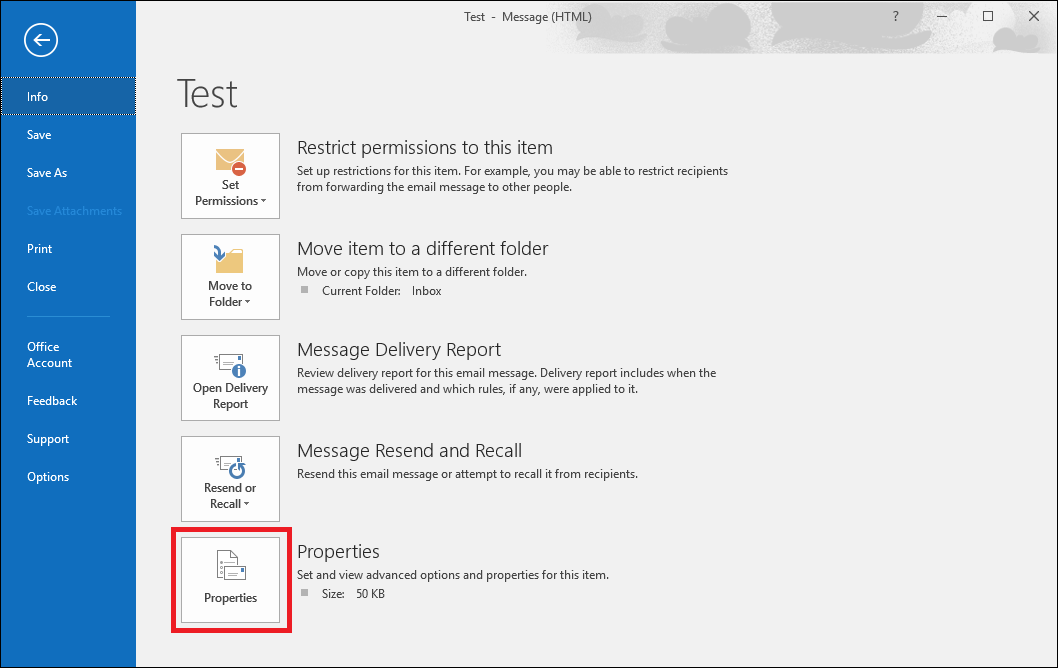Screen dimensions: 1058x668
Task: Save the Test message
Action: point(38,134)
